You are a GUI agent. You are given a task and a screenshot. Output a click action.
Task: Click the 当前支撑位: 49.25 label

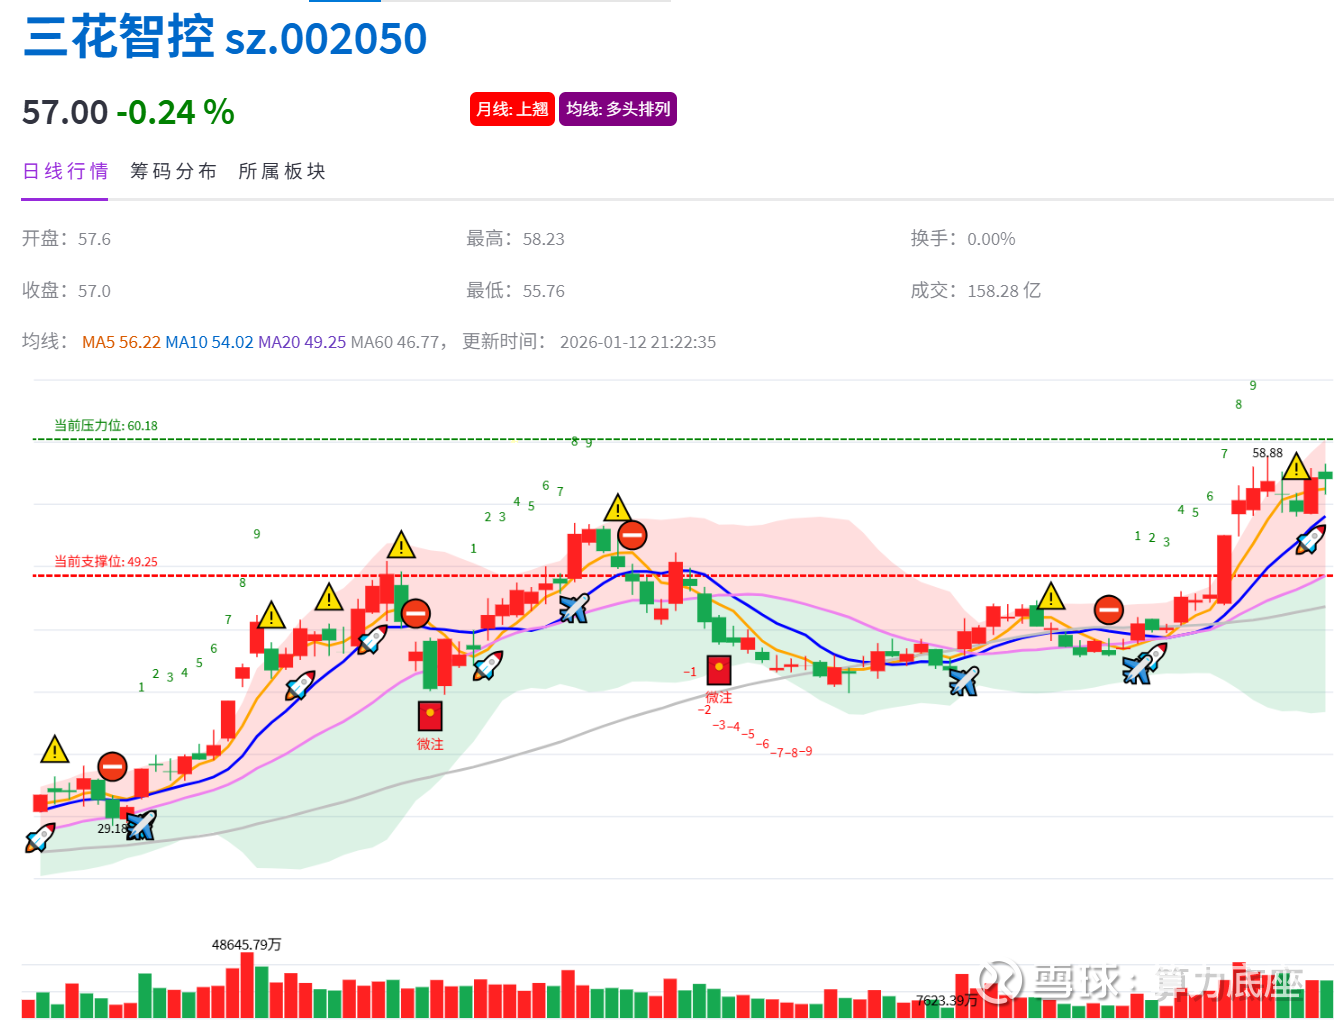(106, 561)
